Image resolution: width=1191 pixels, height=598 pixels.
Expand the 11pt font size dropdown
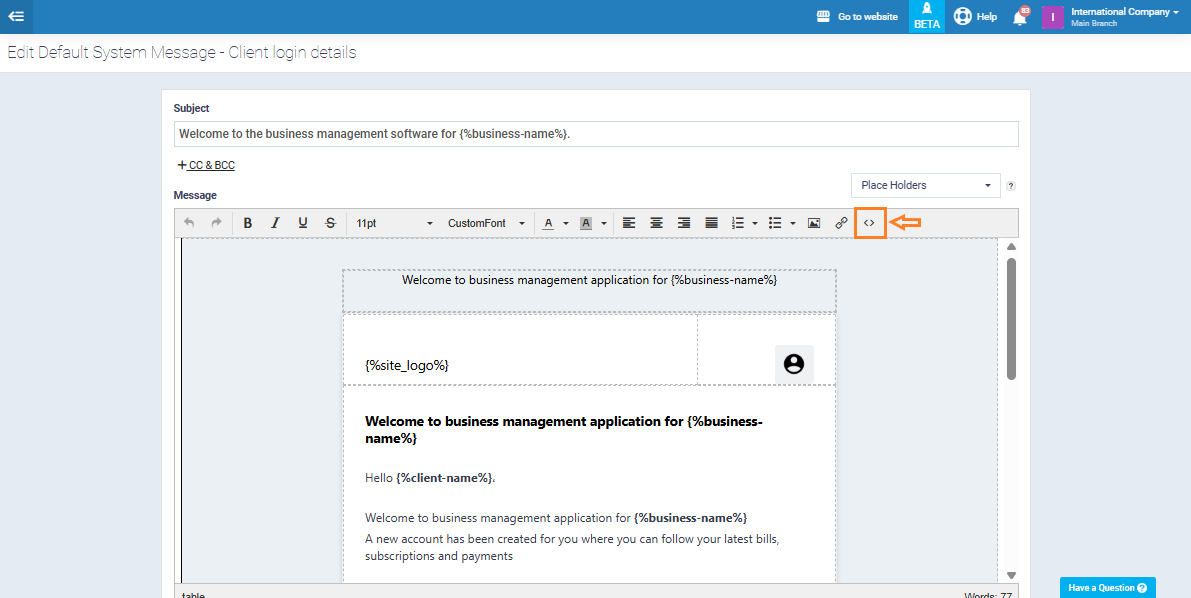394,223
